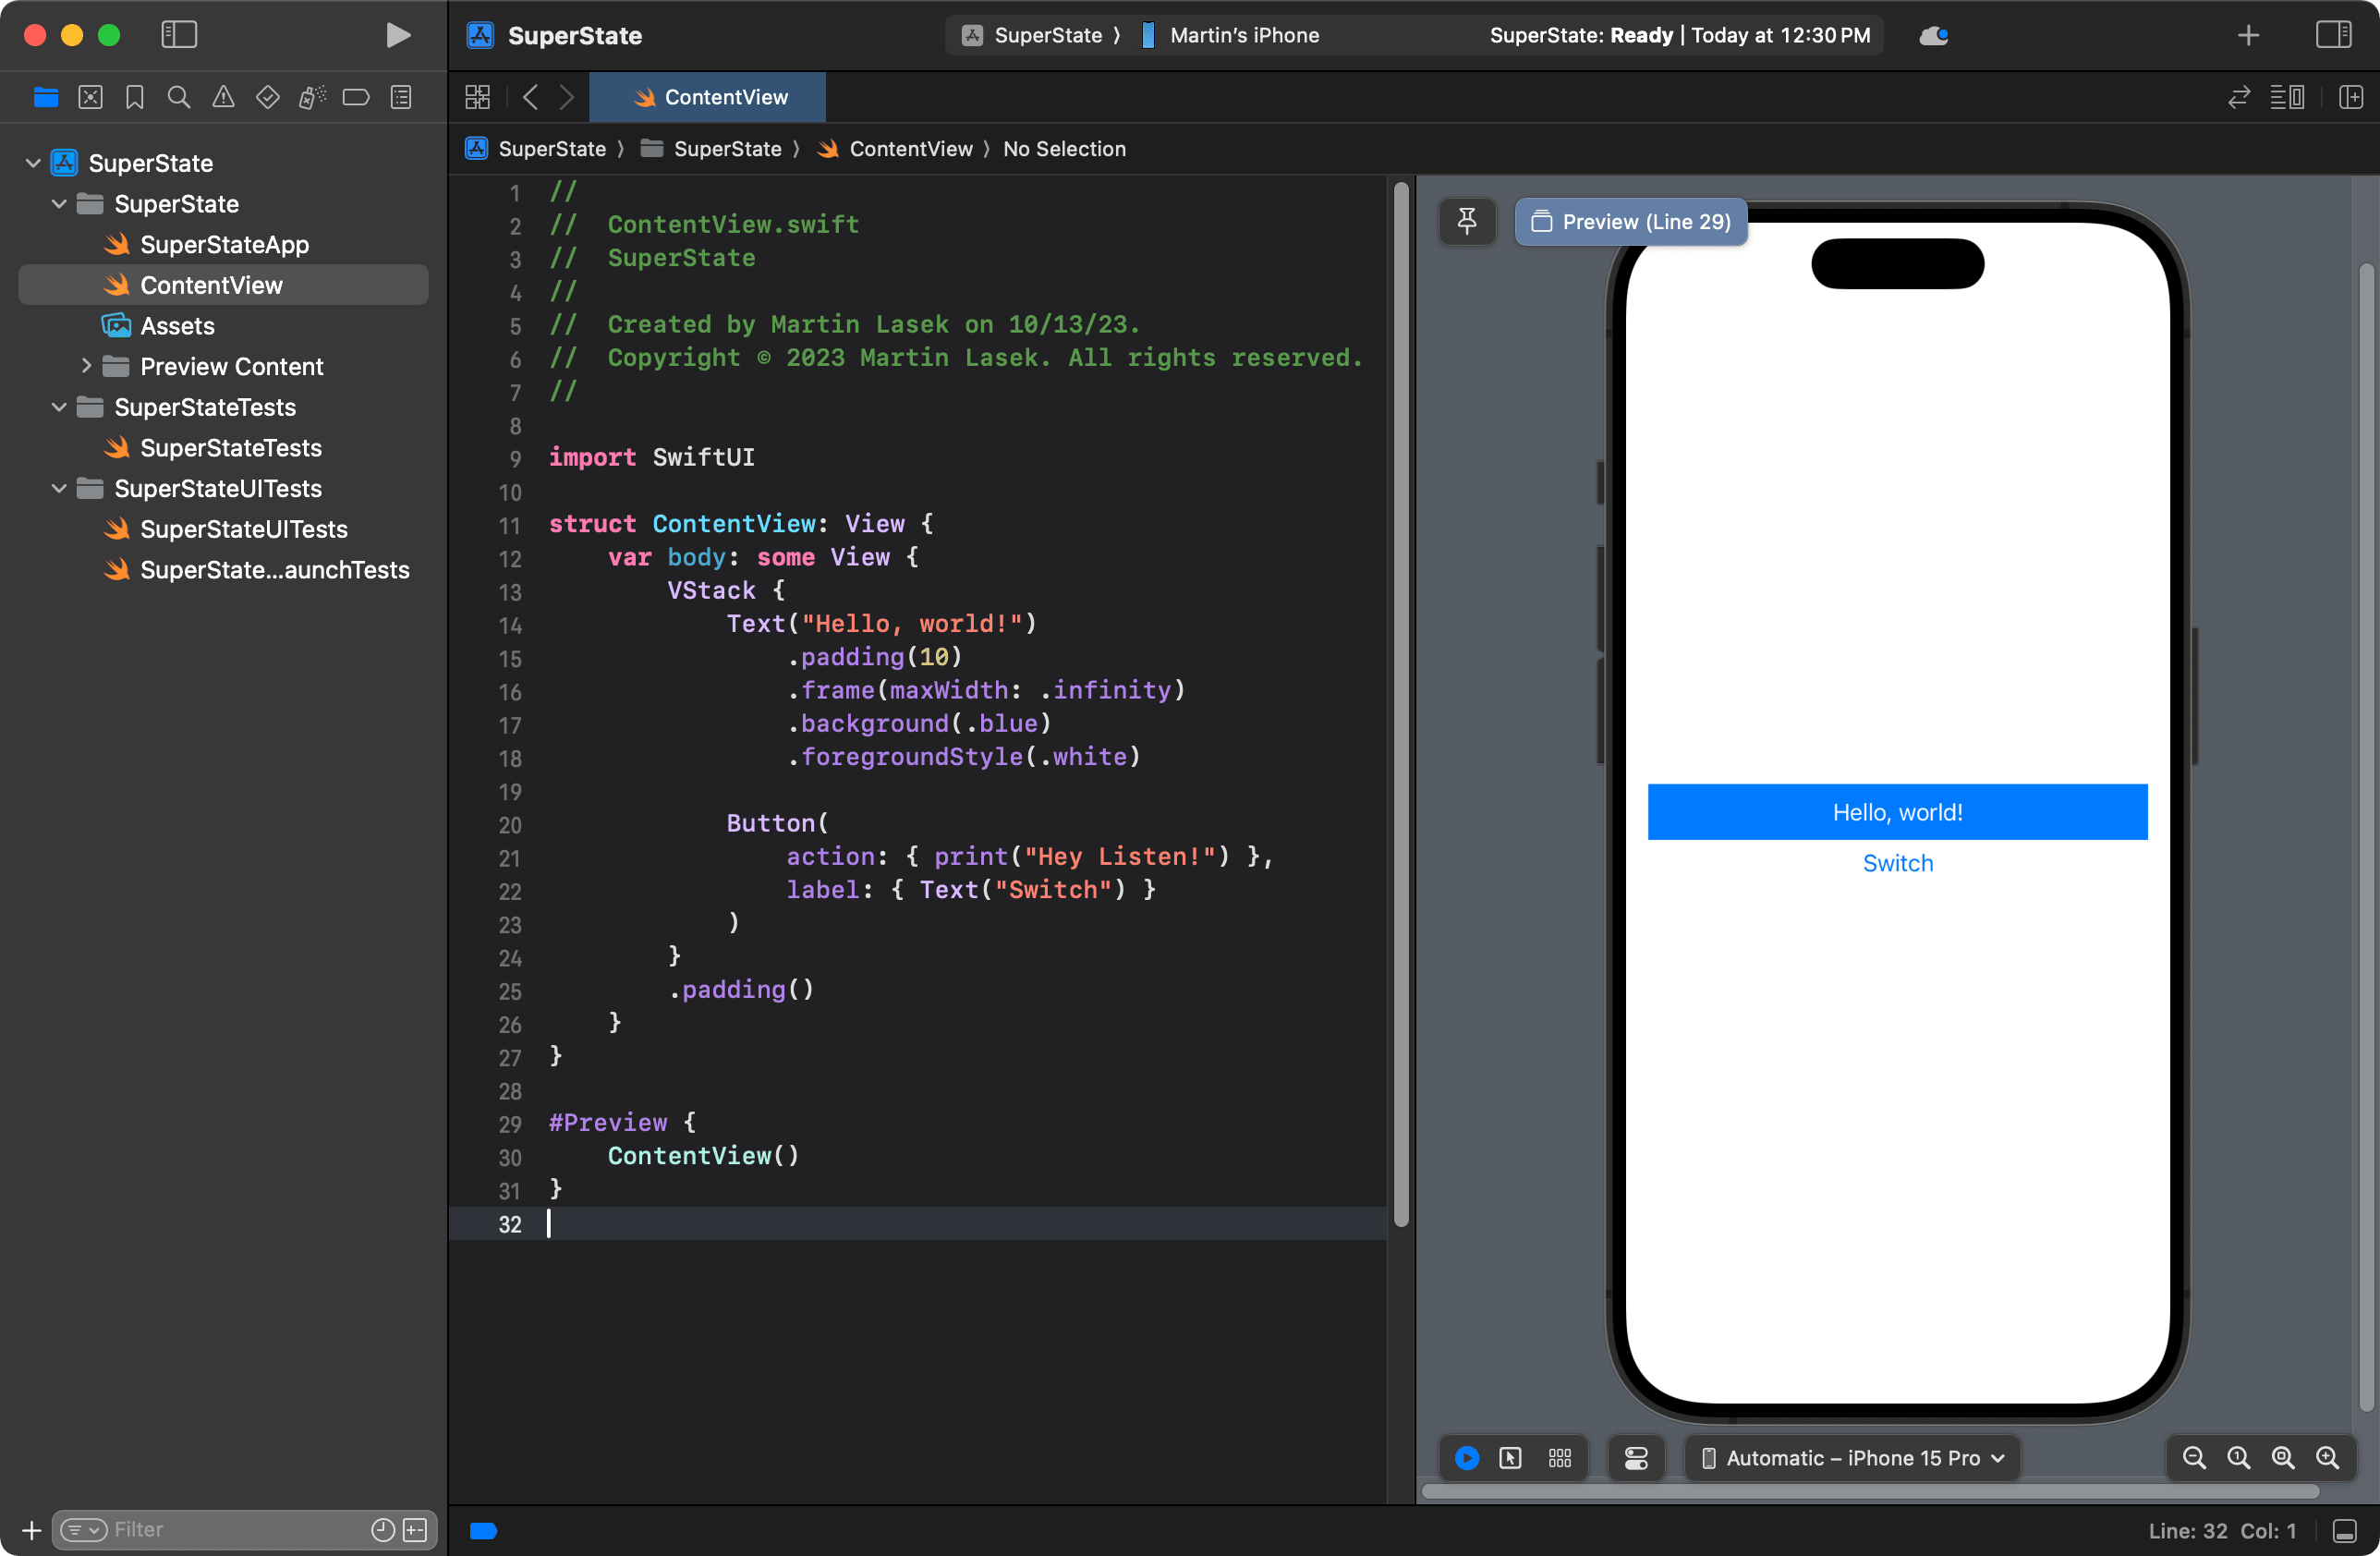Click the cloud status icon
Image resolution: width=2380 pixels, height=1556 pixels.
[1934, 35]
